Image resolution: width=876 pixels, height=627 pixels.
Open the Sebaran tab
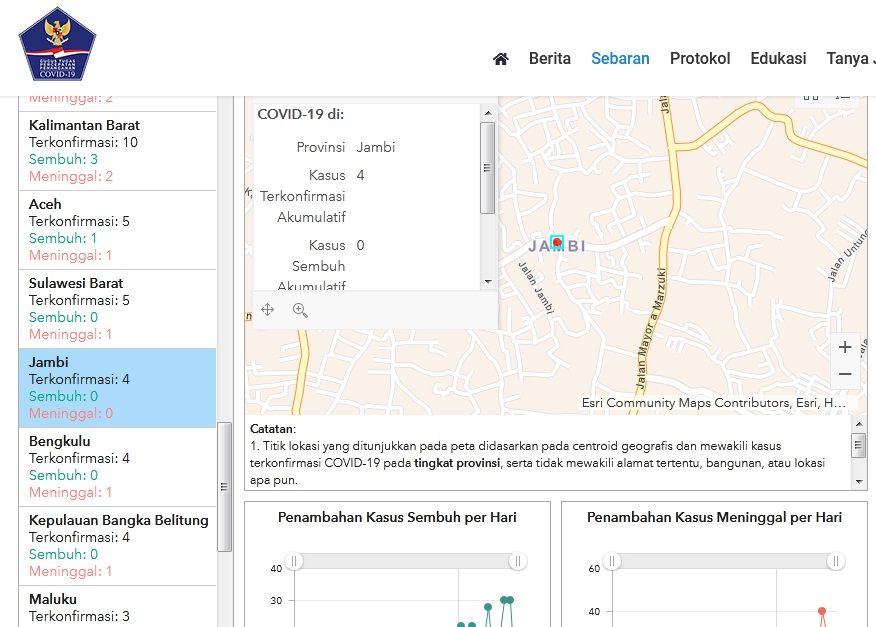click(620, 59)
